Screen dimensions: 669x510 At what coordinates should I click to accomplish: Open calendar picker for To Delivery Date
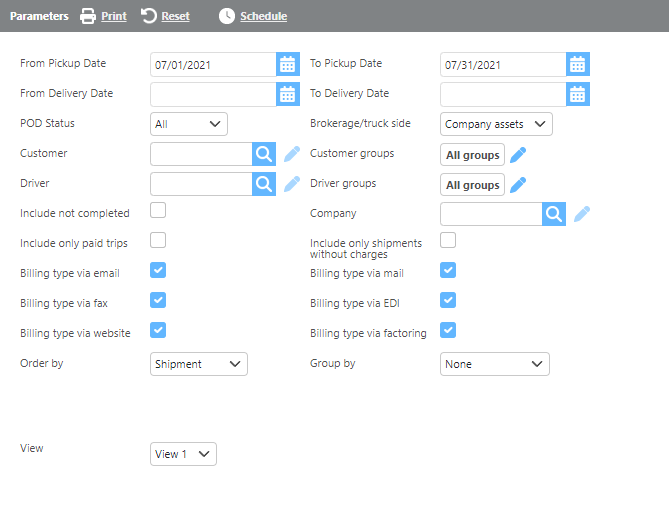click(x=577, y=94)
